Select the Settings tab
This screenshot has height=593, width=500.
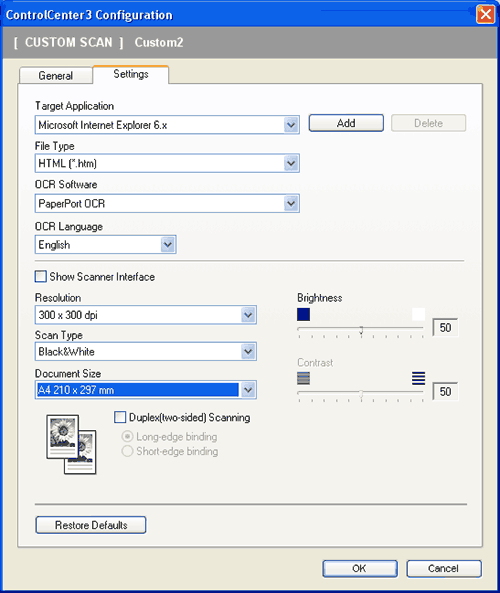[131, 74]
